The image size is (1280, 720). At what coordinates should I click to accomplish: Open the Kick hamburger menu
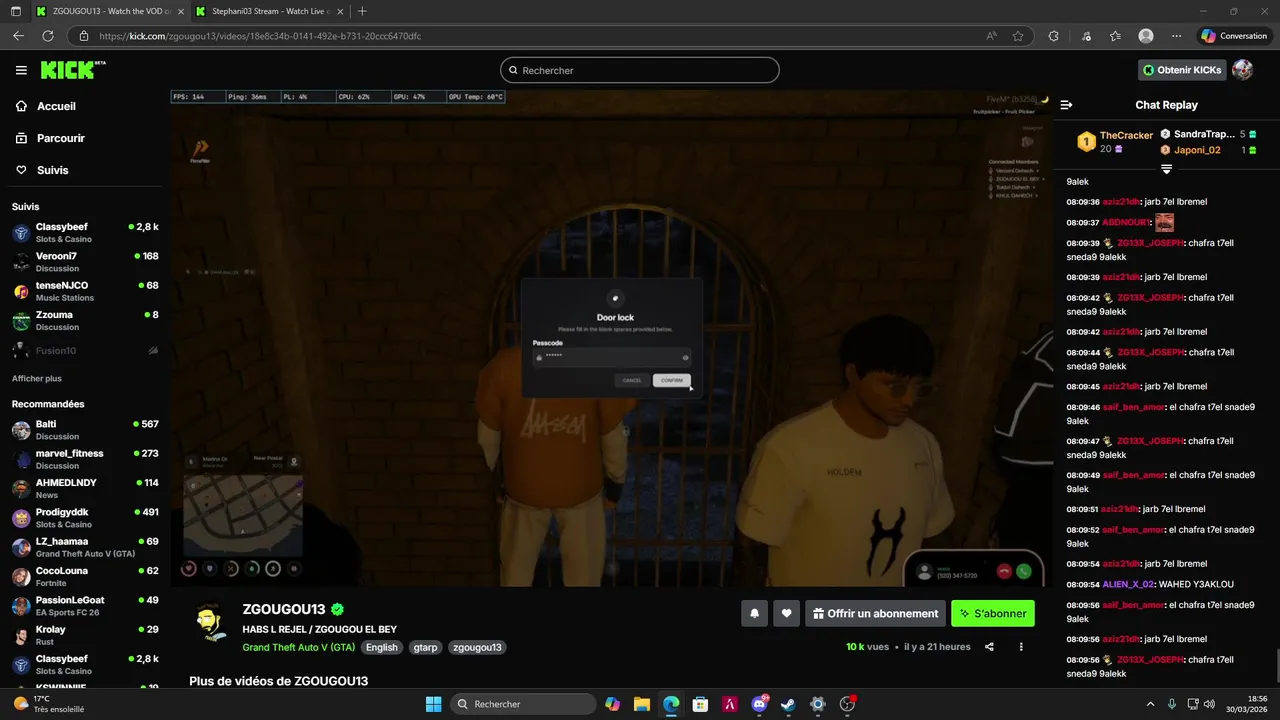(x=21, y=70)
